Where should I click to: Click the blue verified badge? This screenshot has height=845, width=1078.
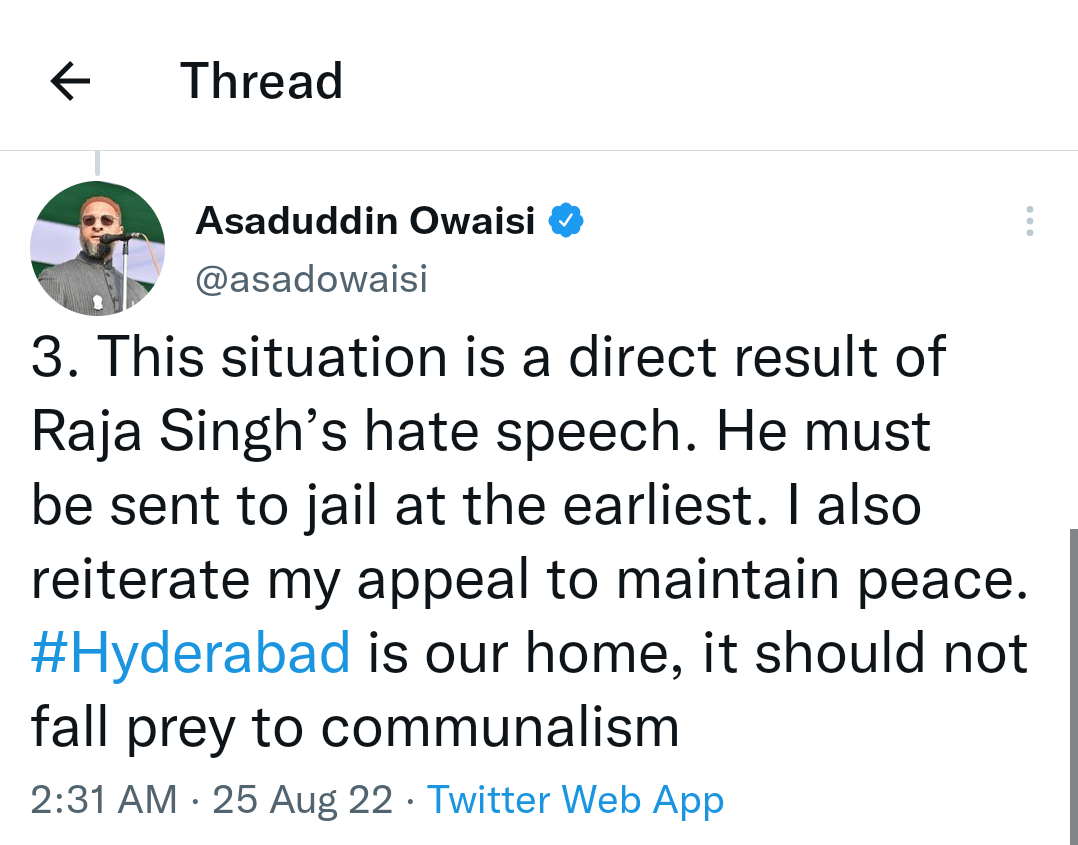pos(567,220)
